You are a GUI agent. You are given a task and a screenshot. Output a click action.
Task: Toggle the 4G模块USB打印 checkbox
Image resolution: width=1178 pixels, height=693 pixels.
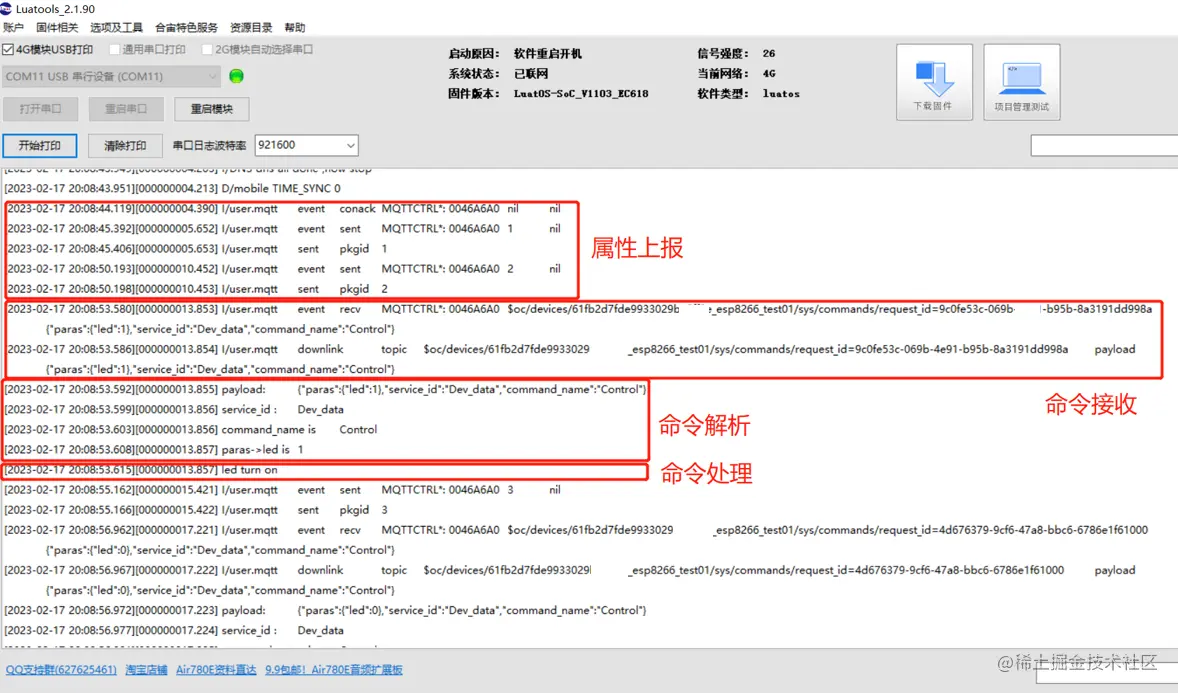coord(8,50)
